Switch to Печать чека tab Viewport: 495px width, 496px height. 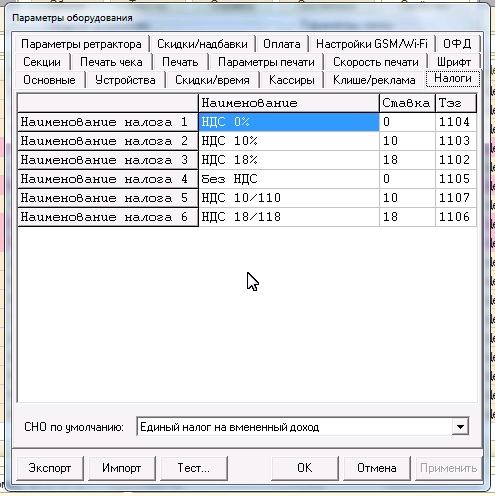pyautogui.click(x=111, y=62)
